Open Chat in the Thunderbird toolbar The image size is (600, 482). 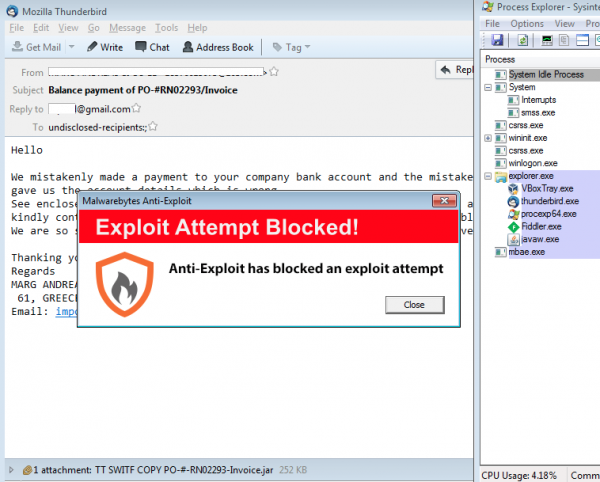152,47
